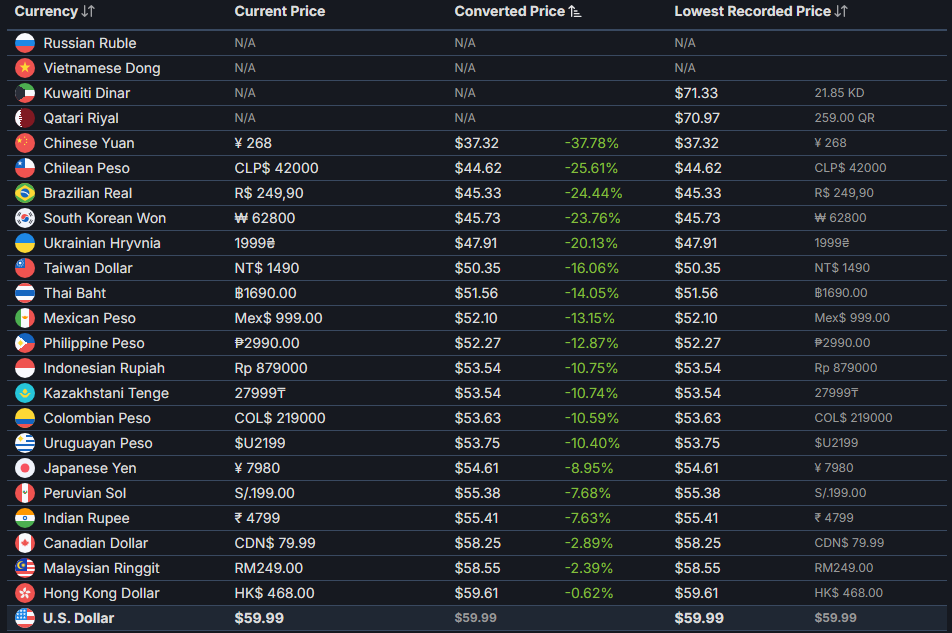The width and height of the screenshot is (952, 633).
Task: Click the Taiwan flag icon
Action: [25, 268]
